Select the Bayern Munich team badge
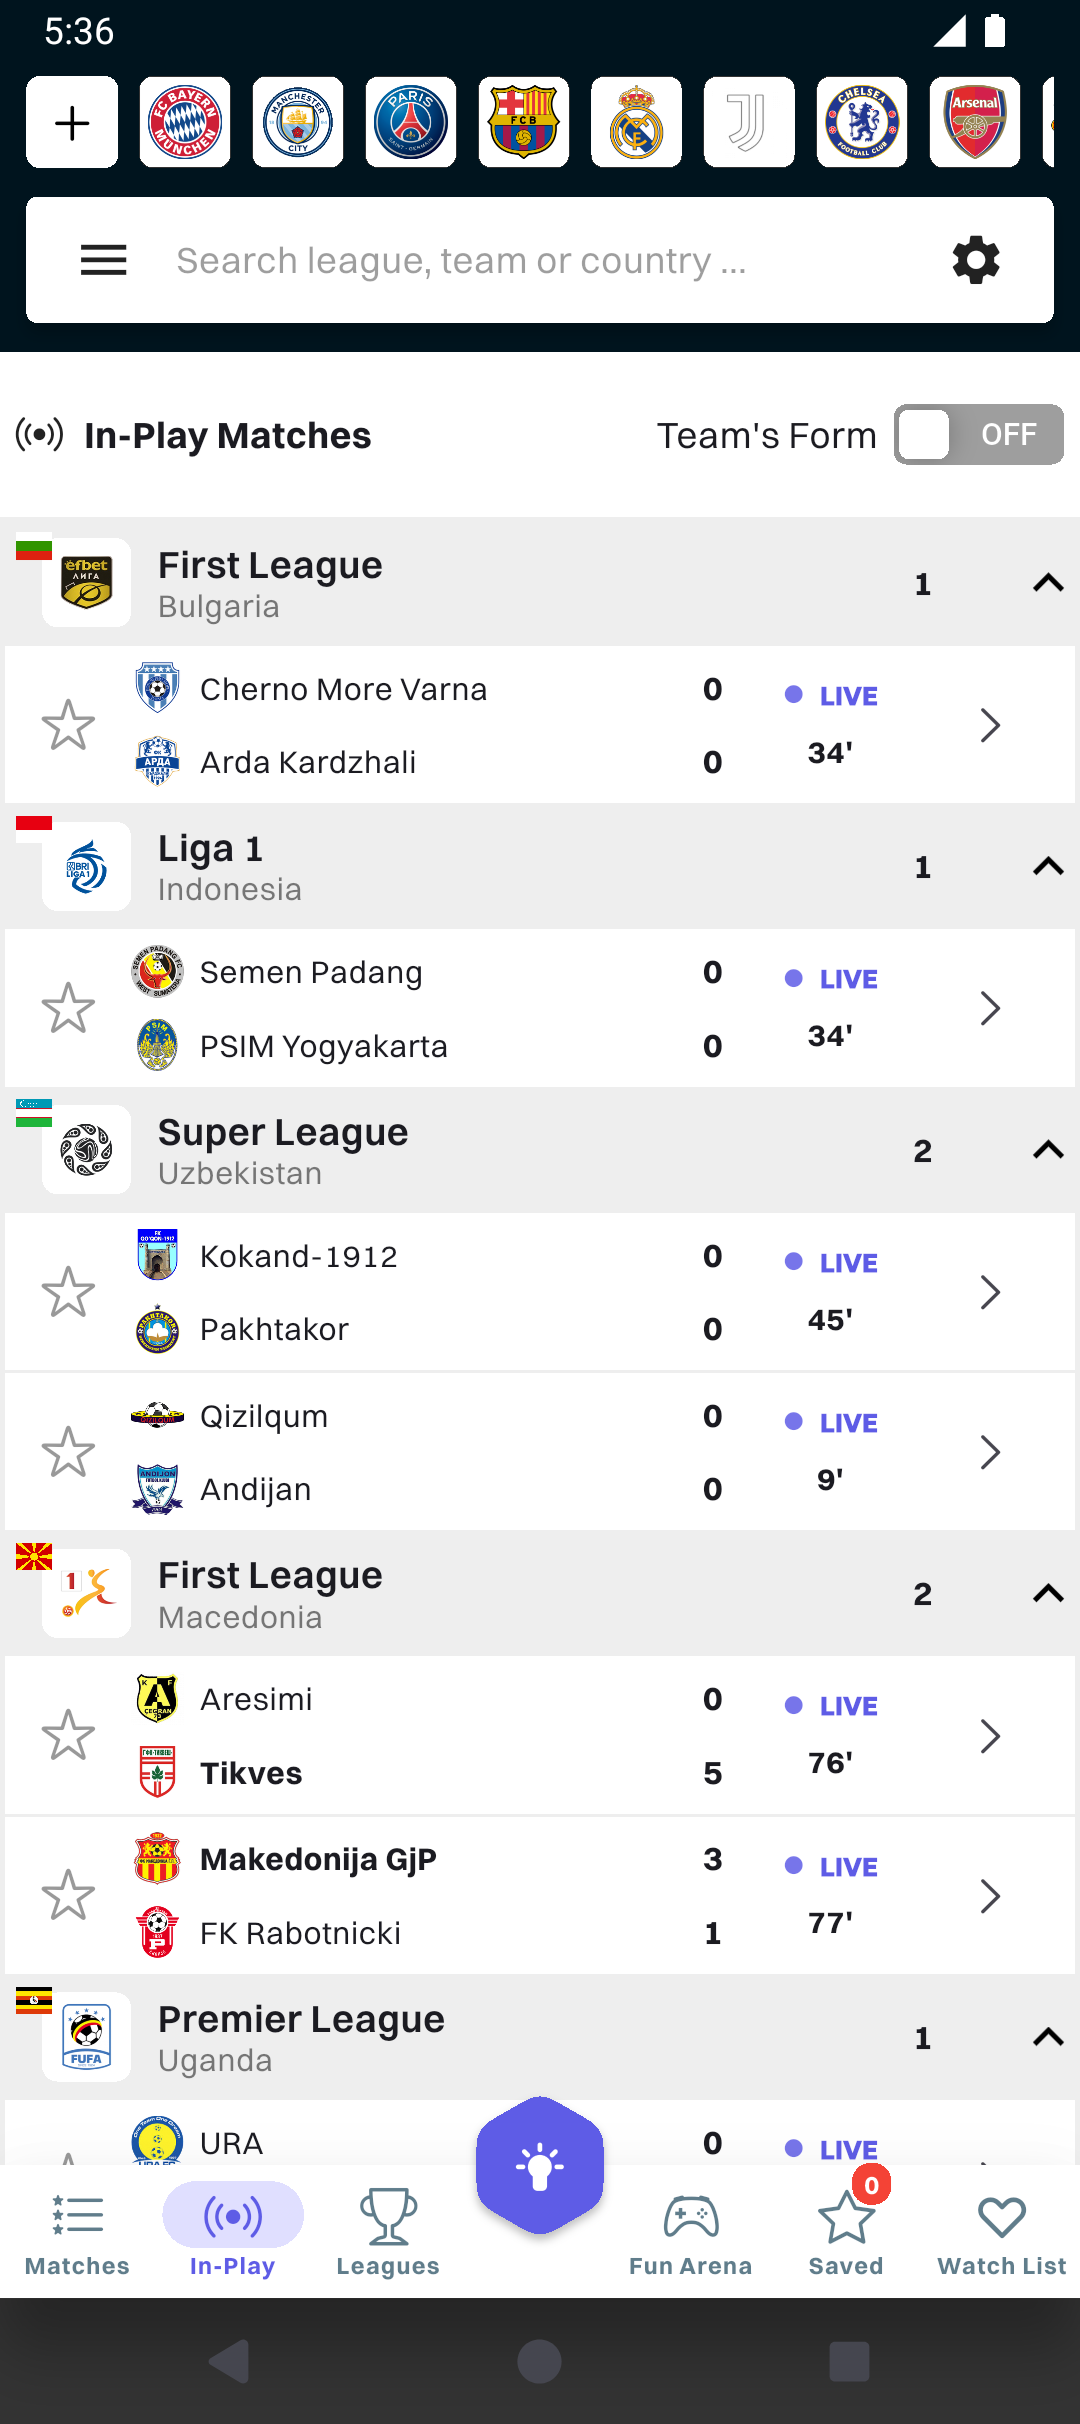Image resolution: width=1080 pixels, height=2424 pixels. click(185, 122)
